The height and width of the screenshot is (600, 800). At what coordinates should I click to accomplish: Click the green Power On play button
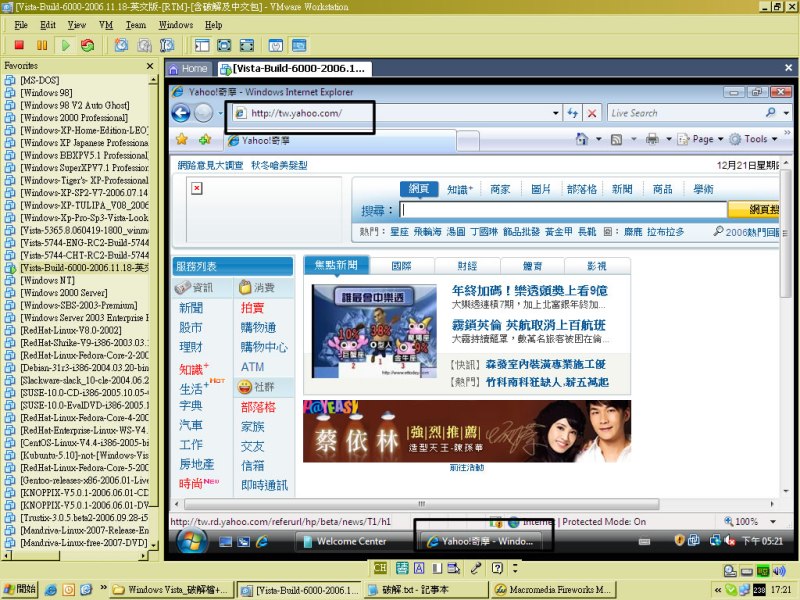65,45
